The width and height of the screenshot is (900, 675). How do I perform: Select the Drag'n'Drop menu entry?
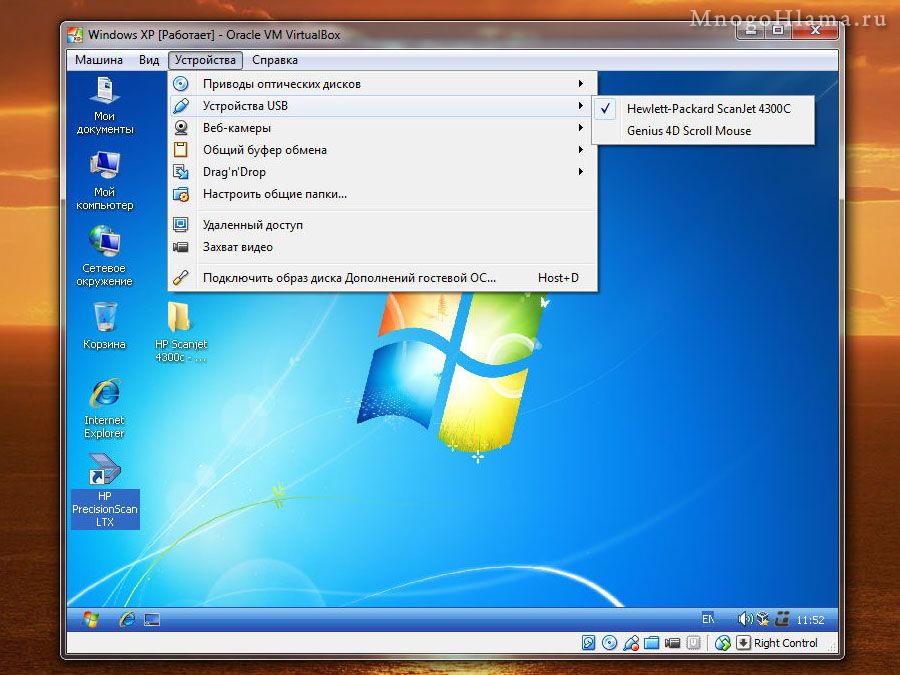coord(382,172)
